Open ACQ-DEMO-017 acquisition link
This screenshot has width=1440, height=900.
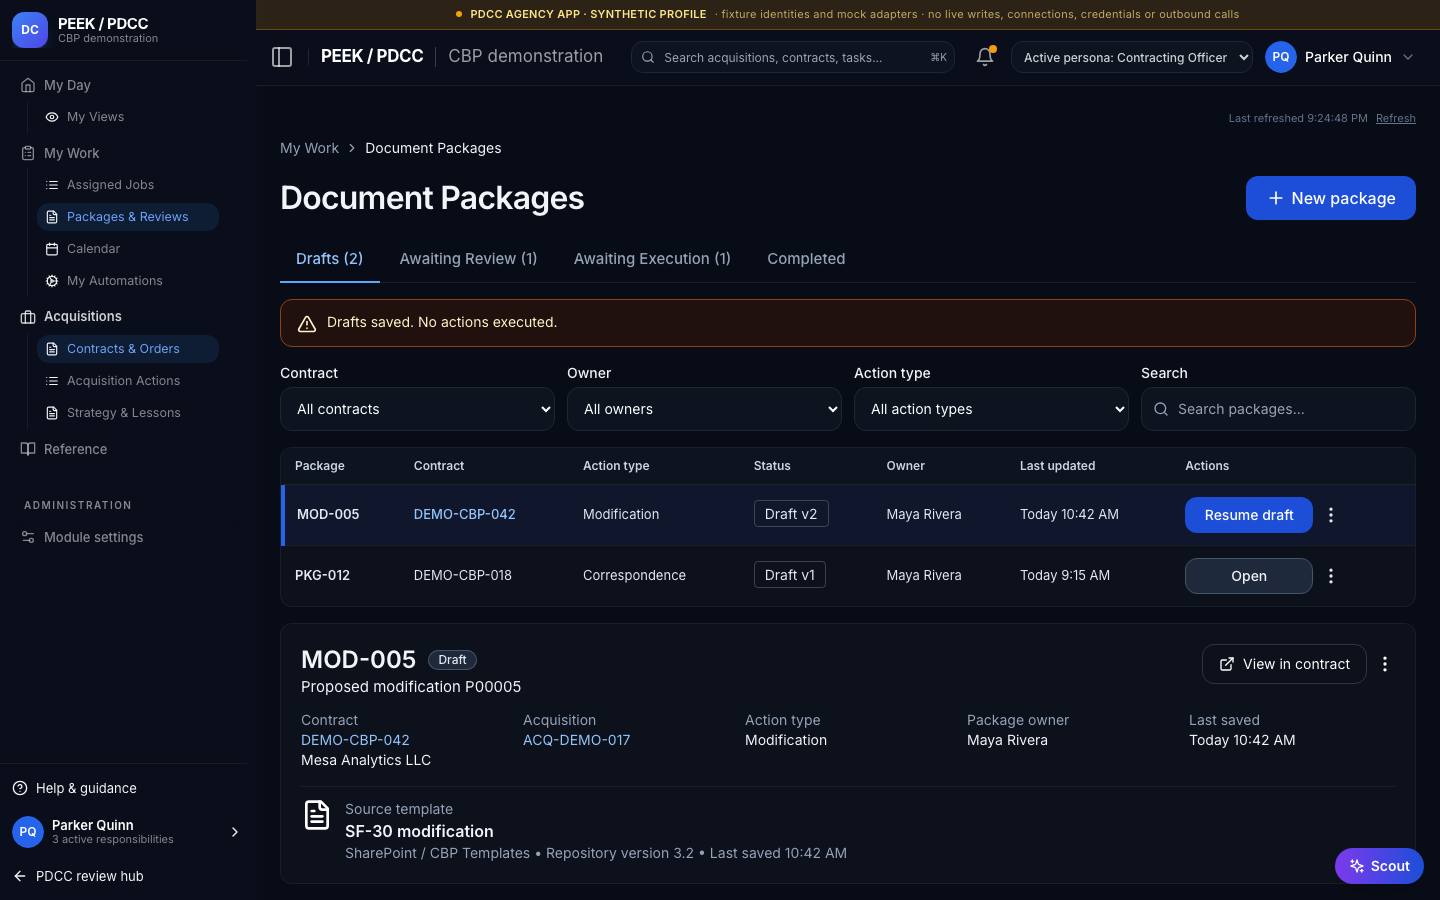click(x=576, y=740)
